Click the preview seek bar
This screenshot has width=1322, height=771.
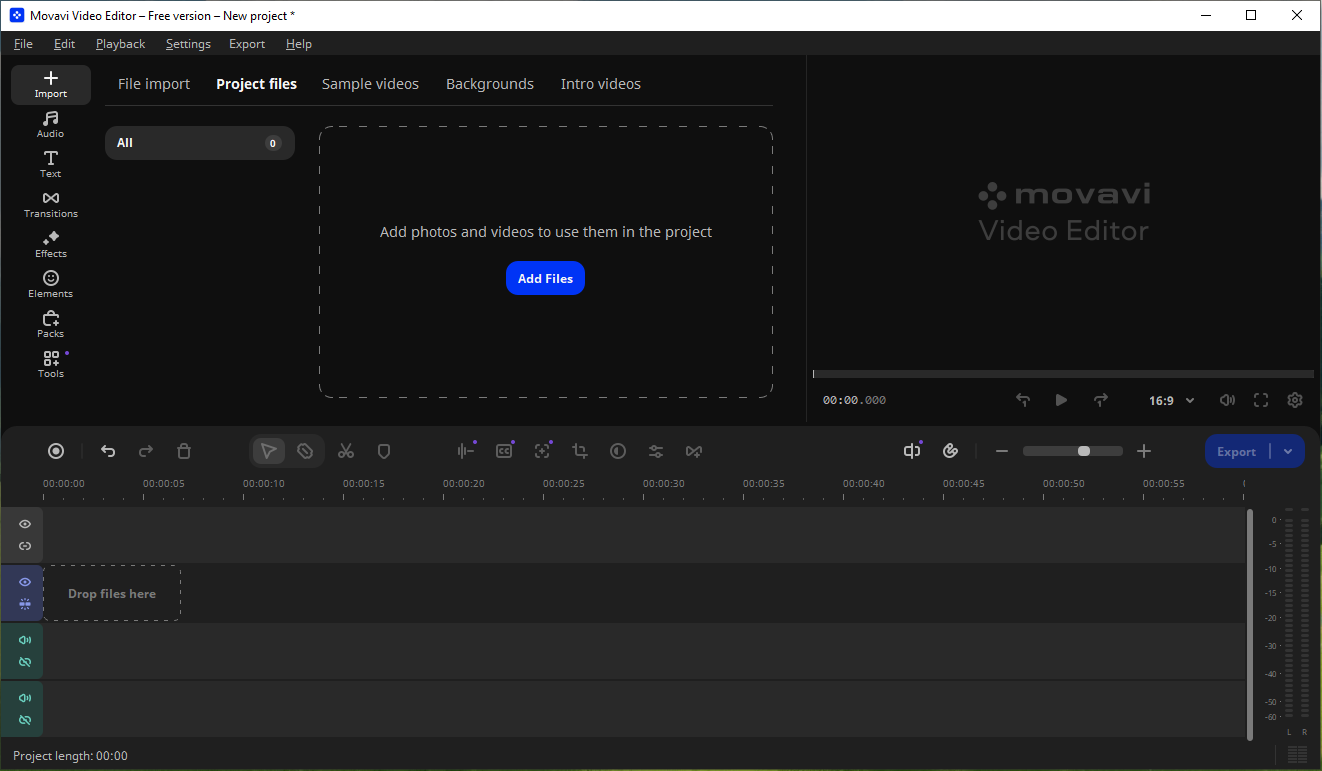[1063, 374]
